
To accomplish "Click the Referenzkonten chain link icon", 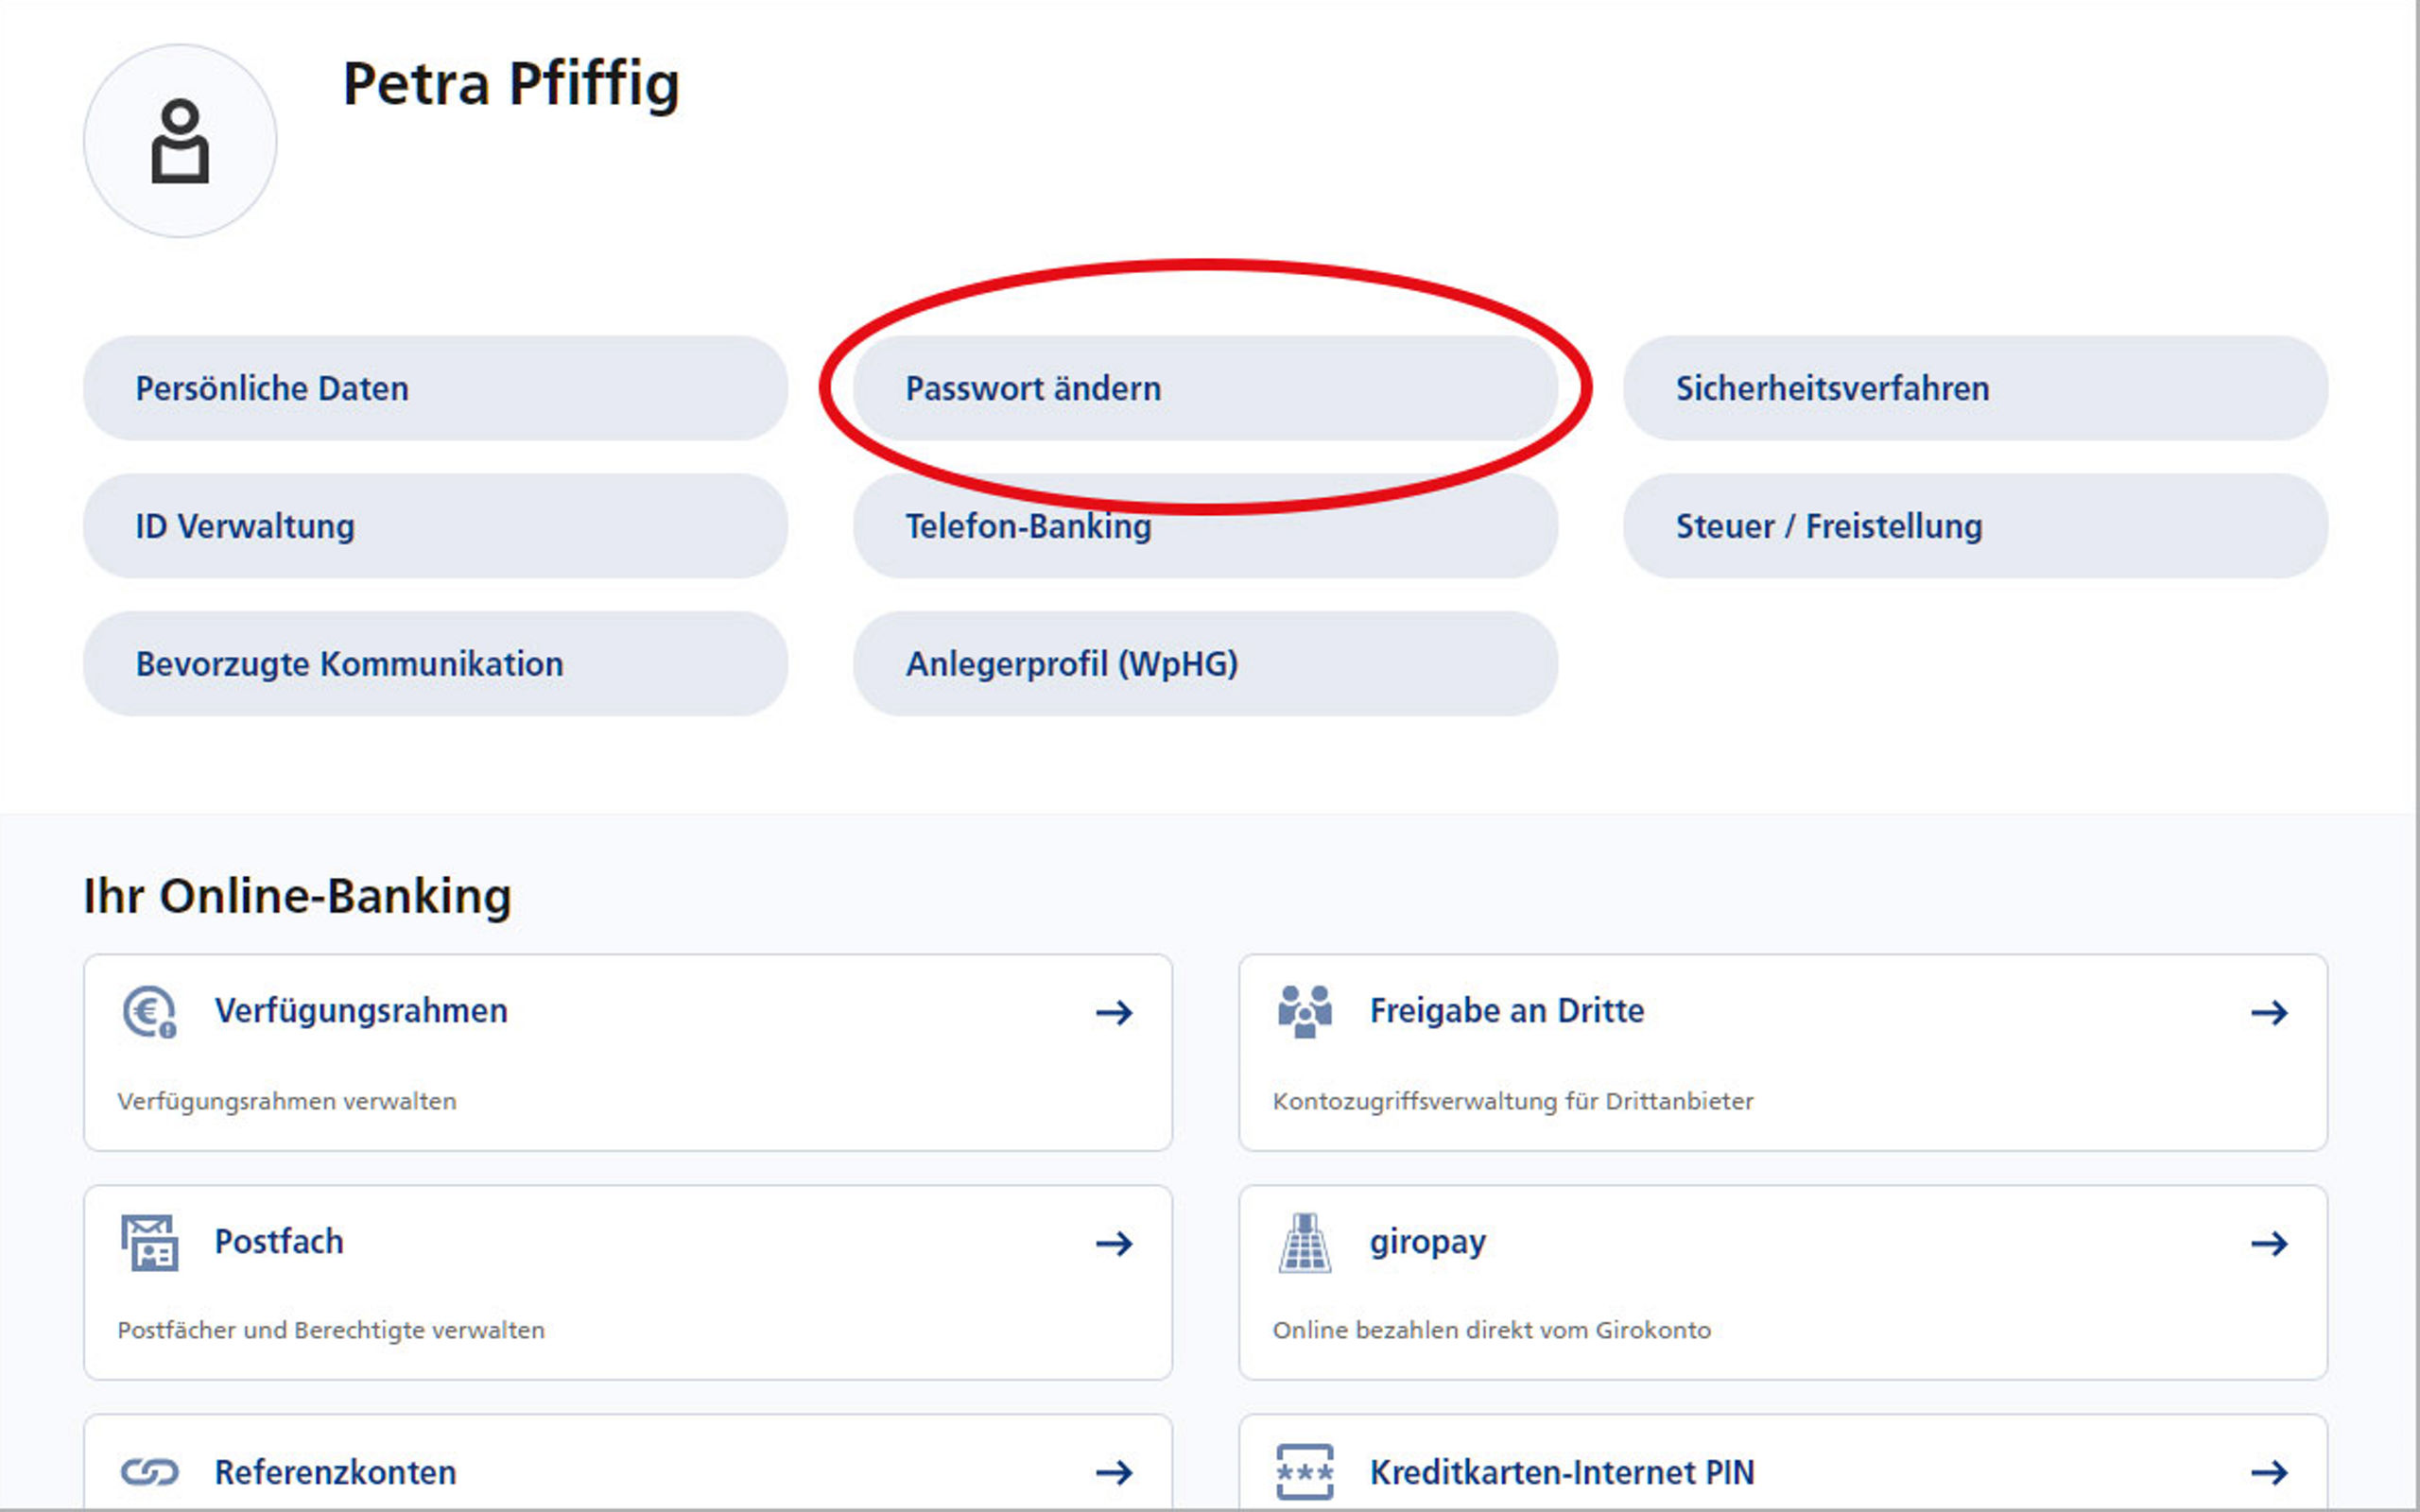I will click(x=150, y=1472).
